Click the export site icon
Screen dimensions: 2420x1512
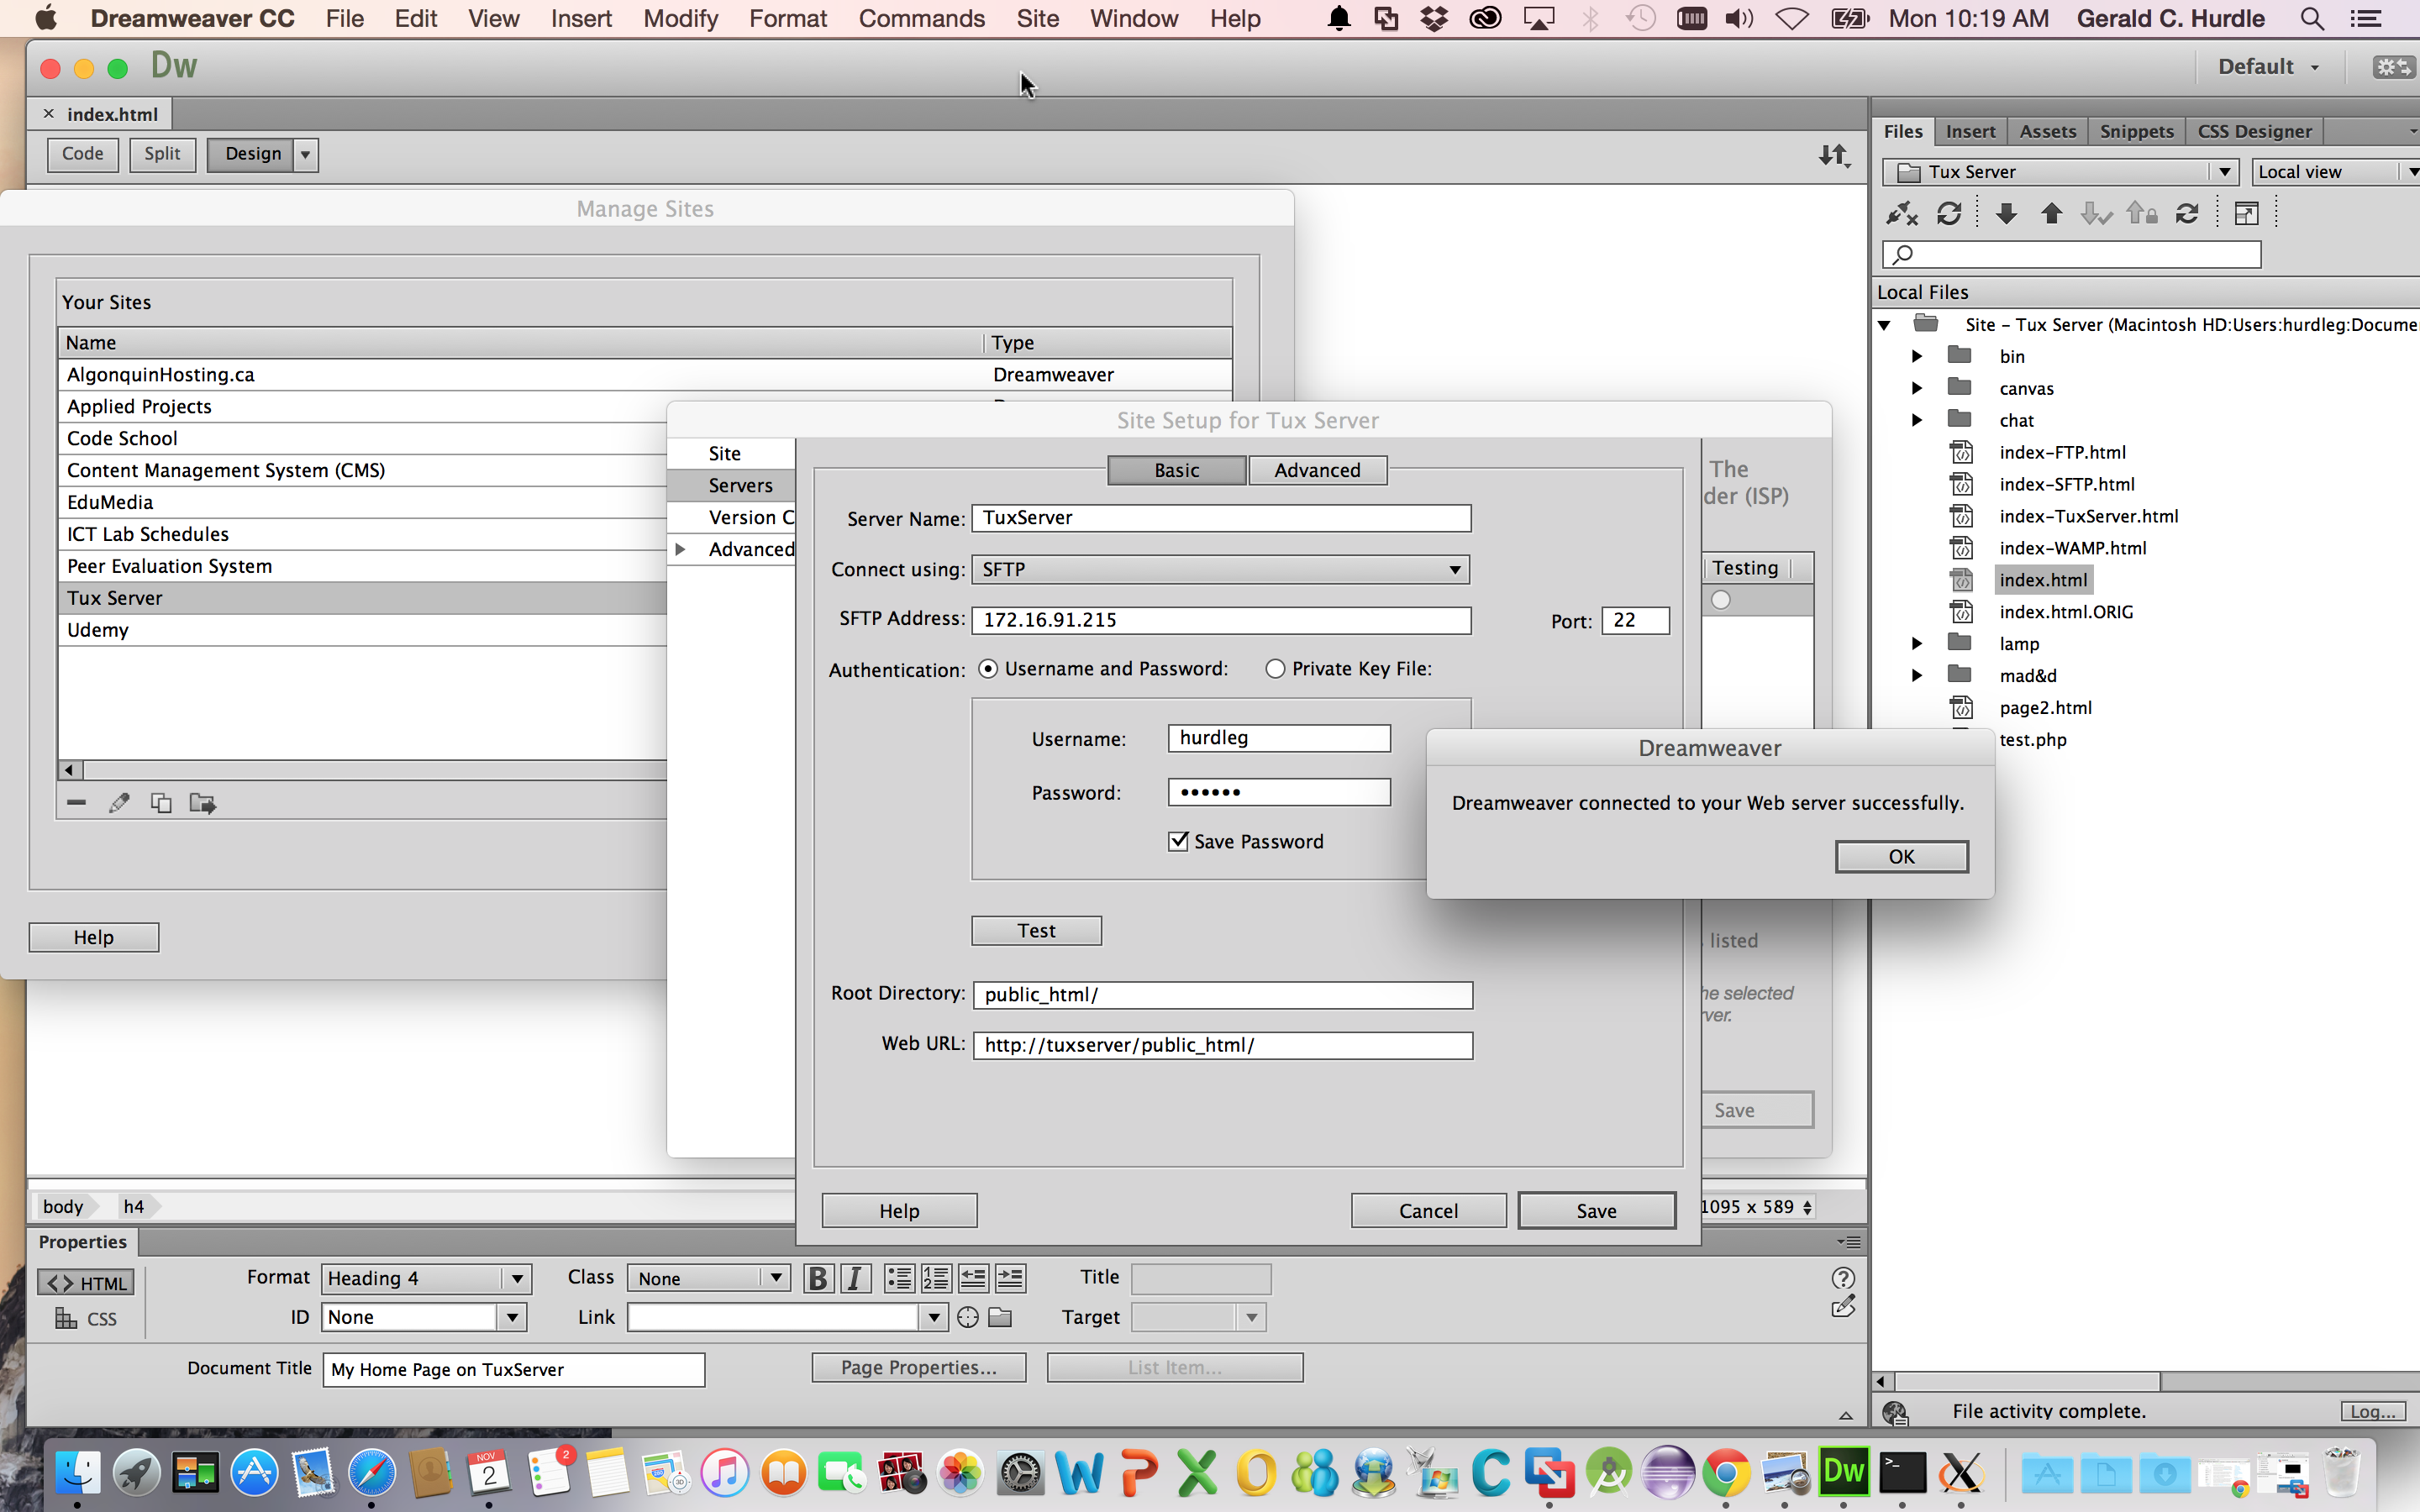(203, 803)
